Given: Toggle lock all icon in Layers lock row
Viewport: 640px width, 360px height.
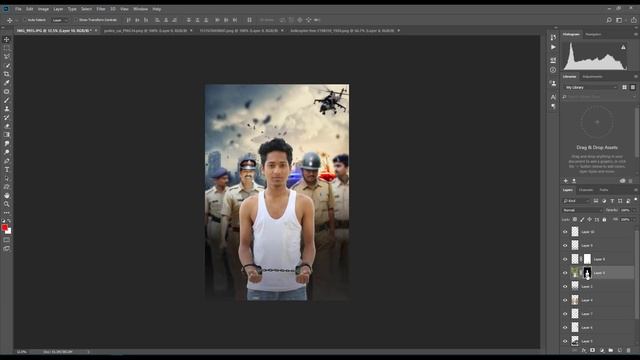Looking at the screenshot, I should 604,220.
